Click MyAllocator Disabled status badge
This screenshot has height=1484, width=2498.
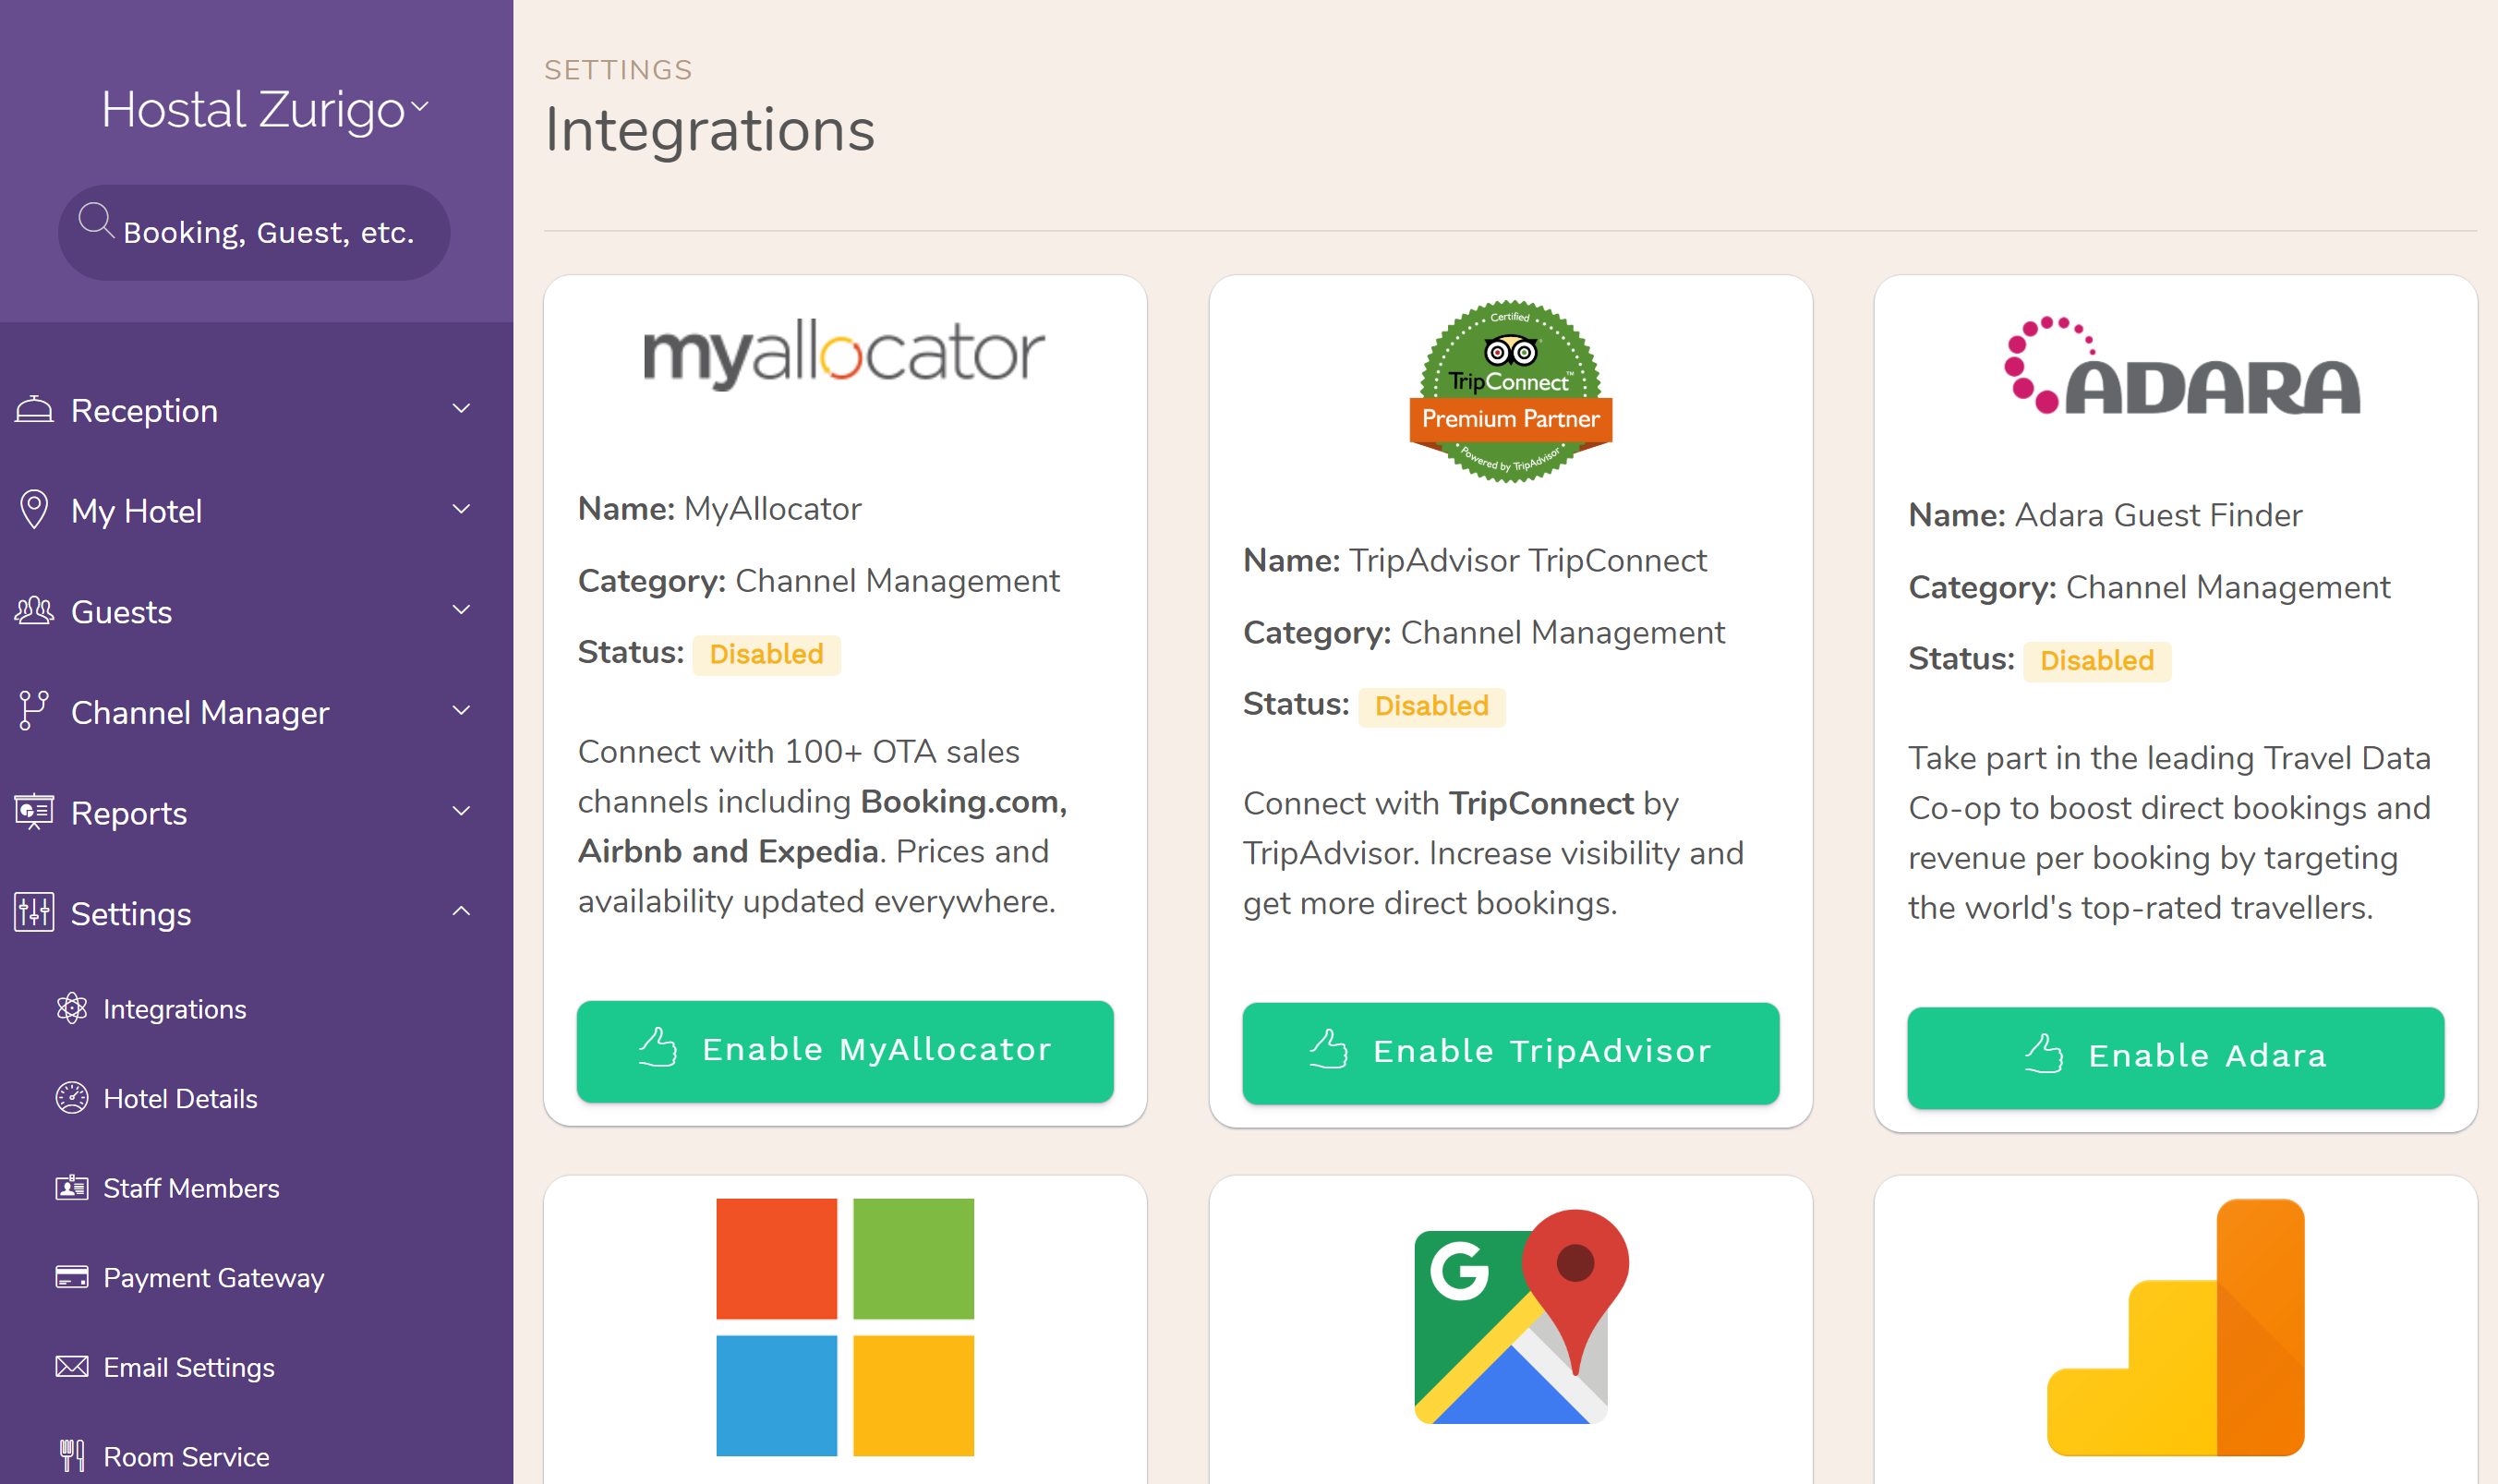pyautogui.click(x=767, y=654)
